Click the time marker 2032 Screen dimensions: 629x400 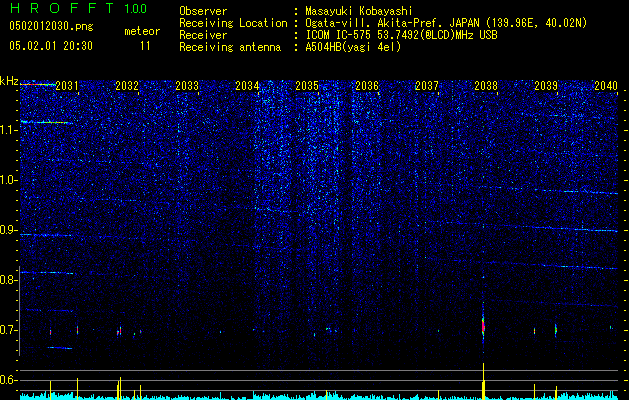coord(127,85)
